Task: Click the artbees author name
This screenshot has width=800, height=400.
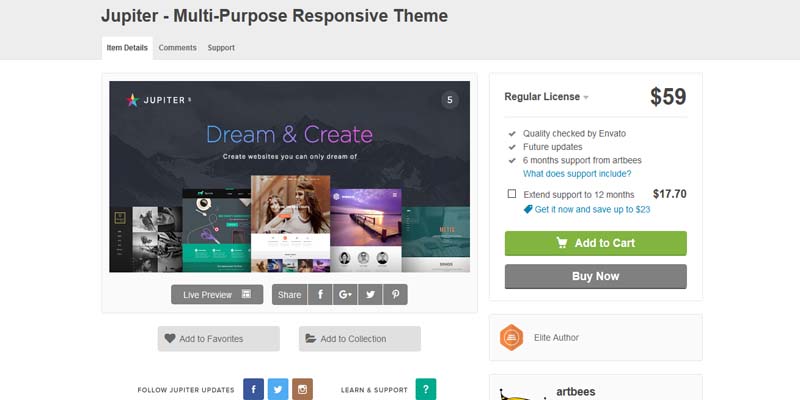Action: [x=576, y=392]
